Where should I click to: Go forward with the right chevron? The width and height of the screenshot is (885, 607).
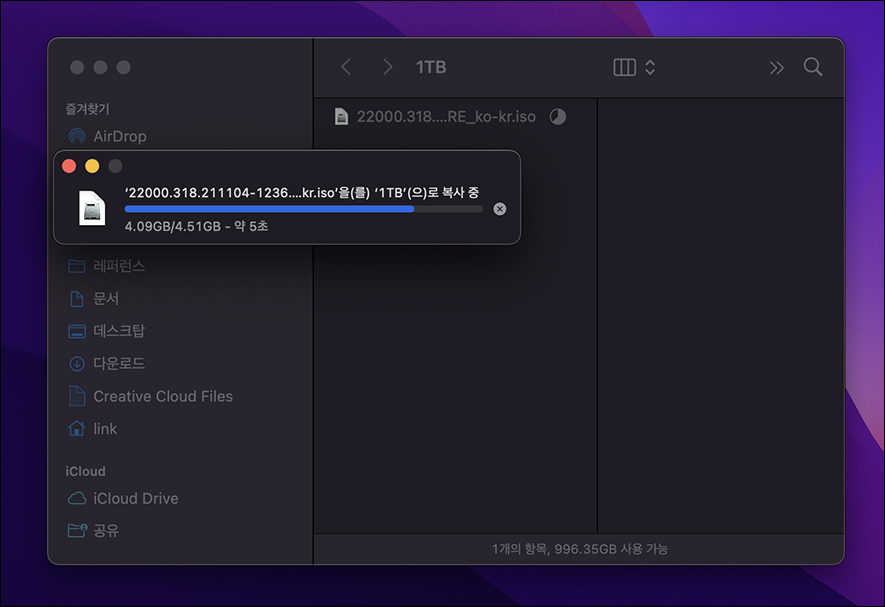point(387,67)
